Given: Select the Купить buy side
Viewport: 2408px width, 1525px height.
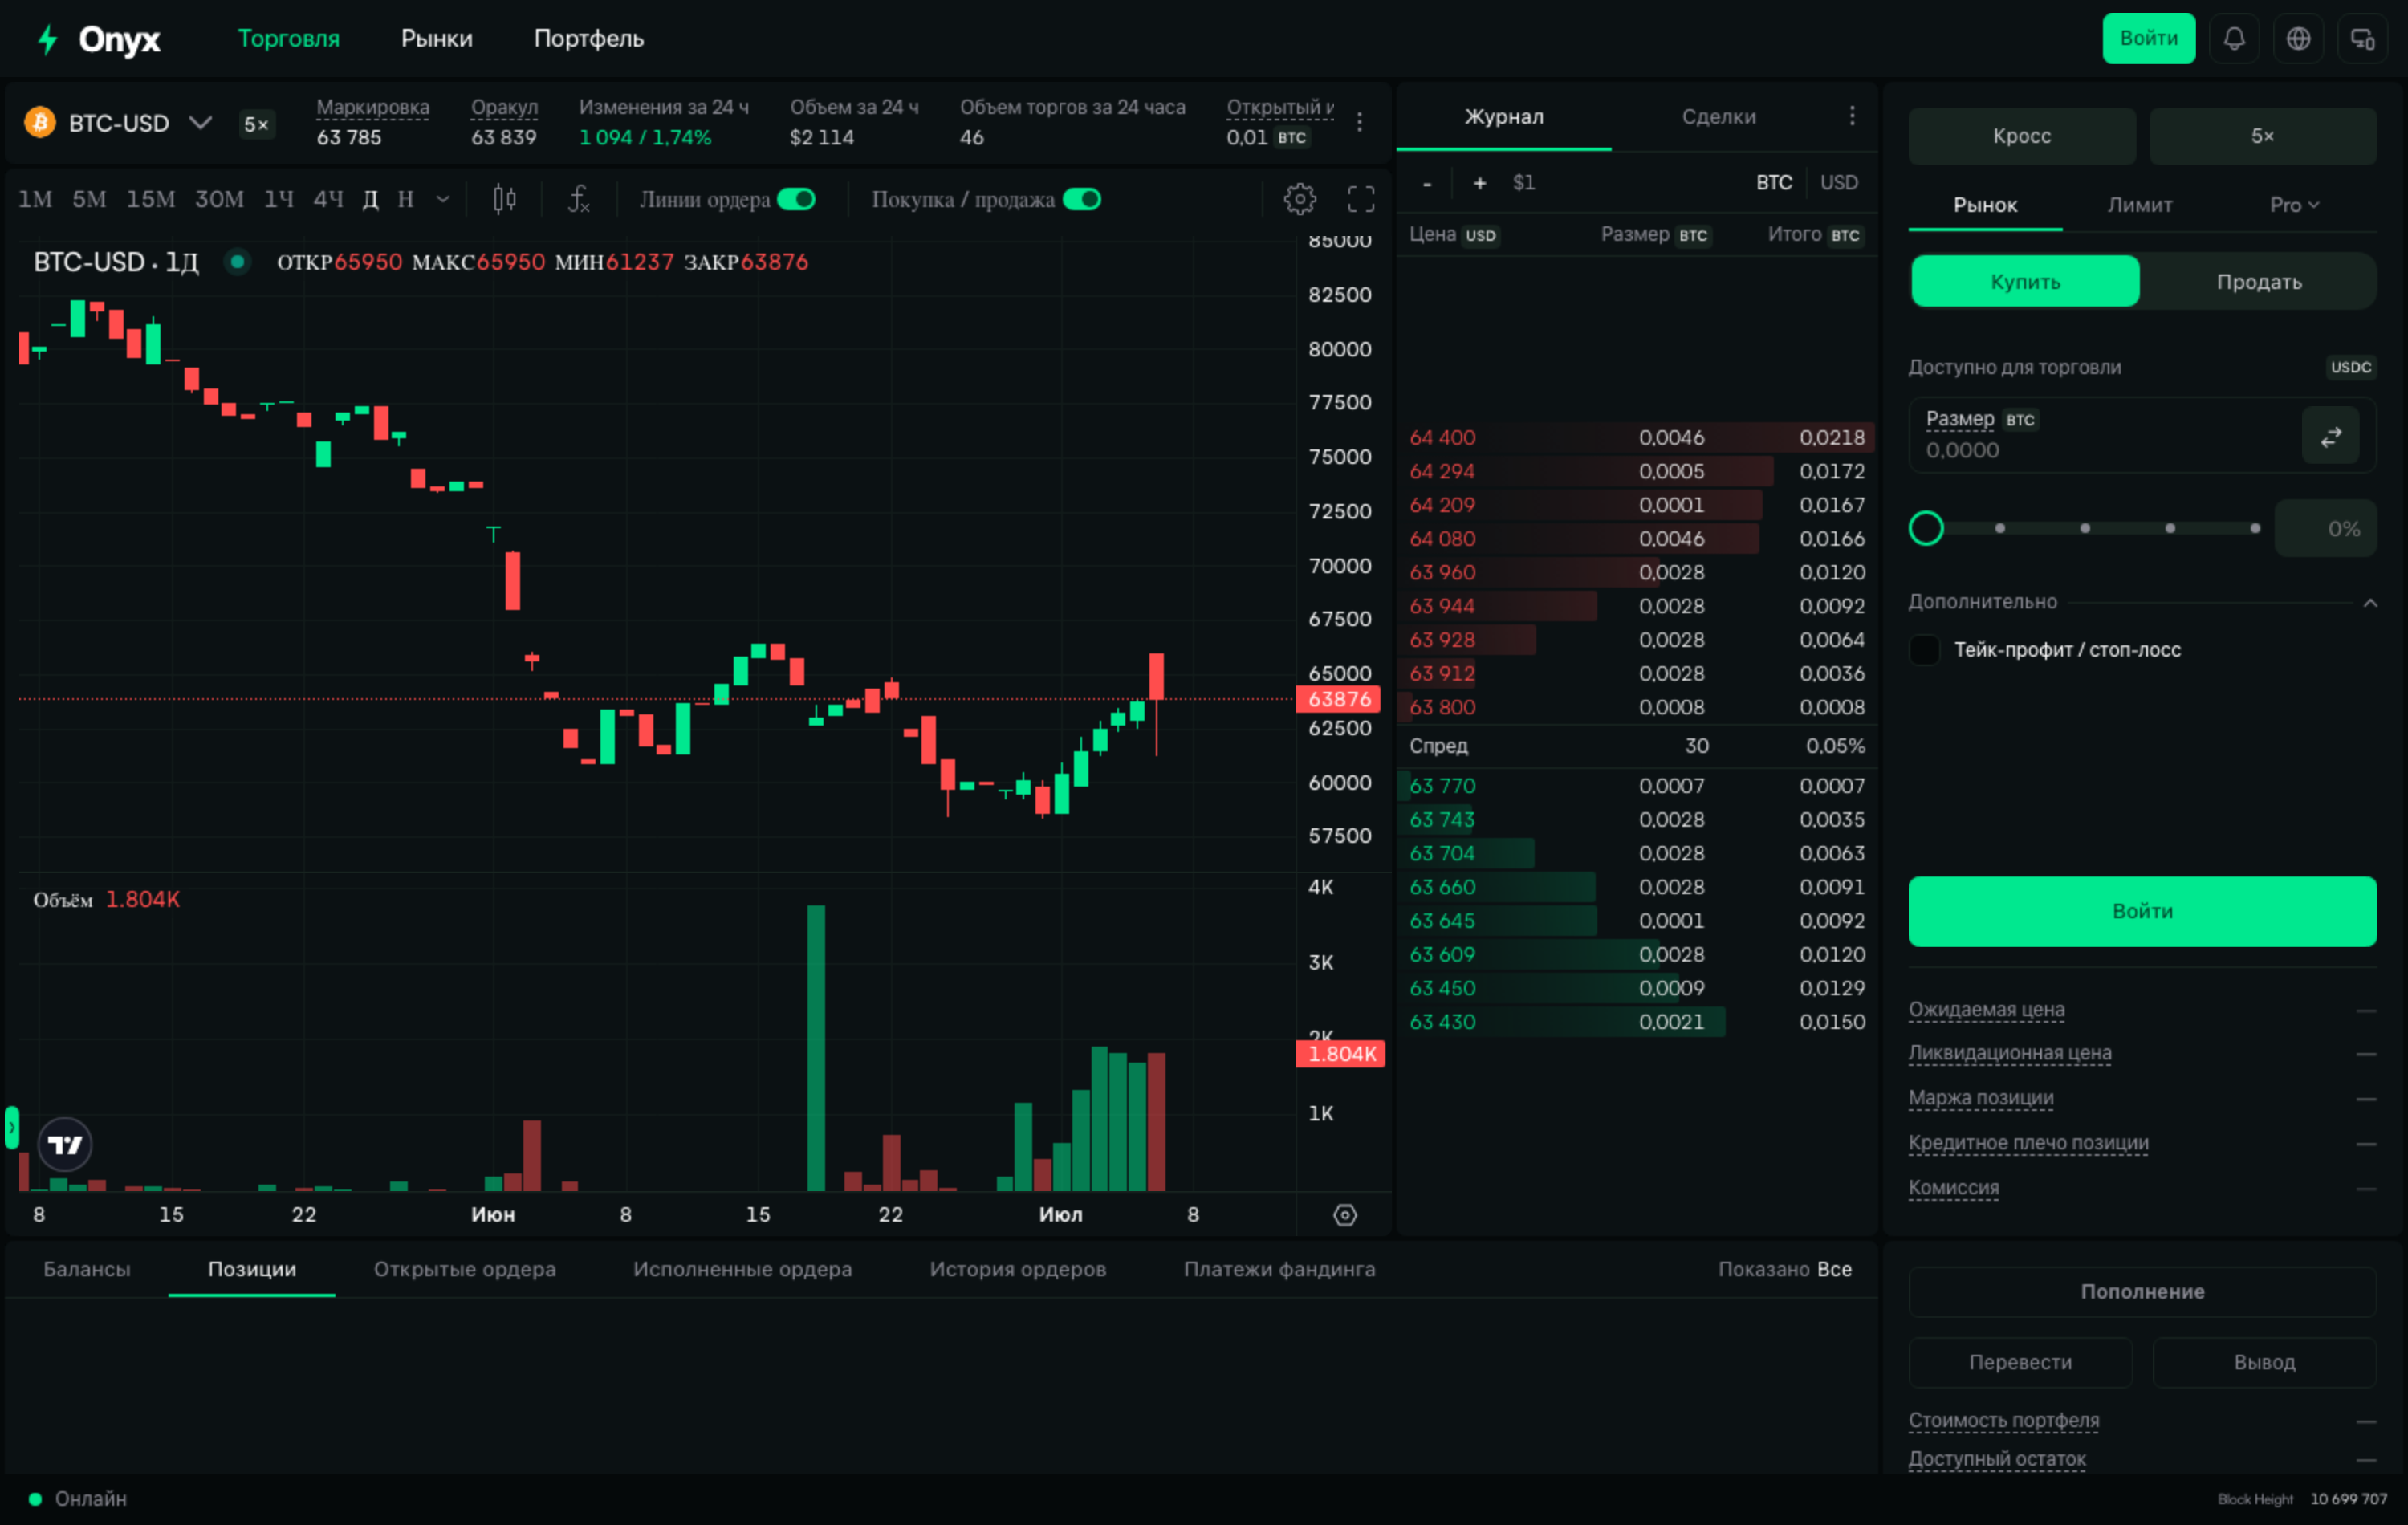Looking at the screenshot, I should point(2025,281).
